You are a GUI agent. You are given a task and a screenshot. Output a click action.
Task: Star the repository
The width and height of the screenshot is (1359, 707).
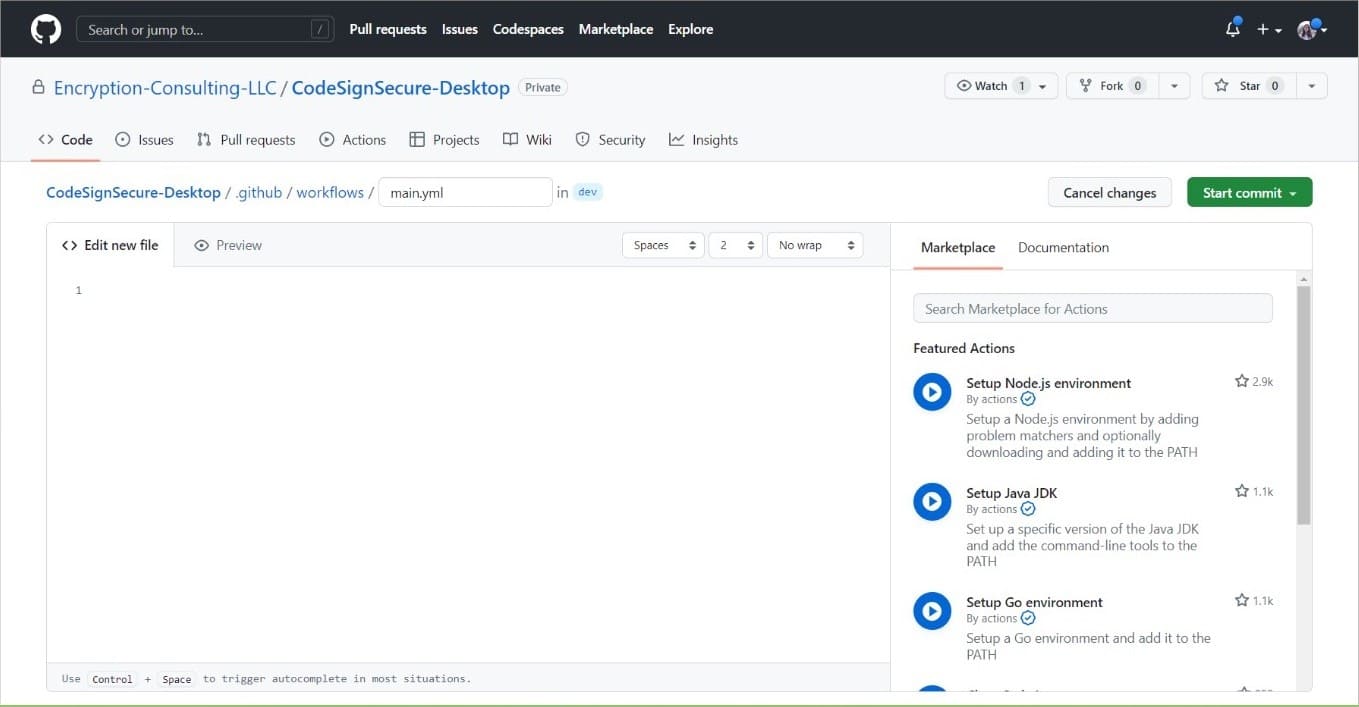point(1249,86)
